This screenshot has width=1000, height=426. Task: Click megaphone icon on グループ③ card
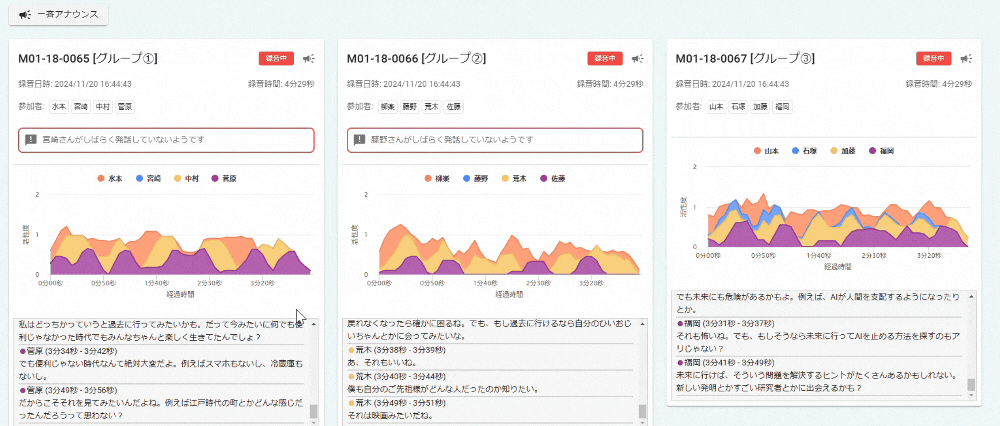pyautogui.click(x=967, y=59)
